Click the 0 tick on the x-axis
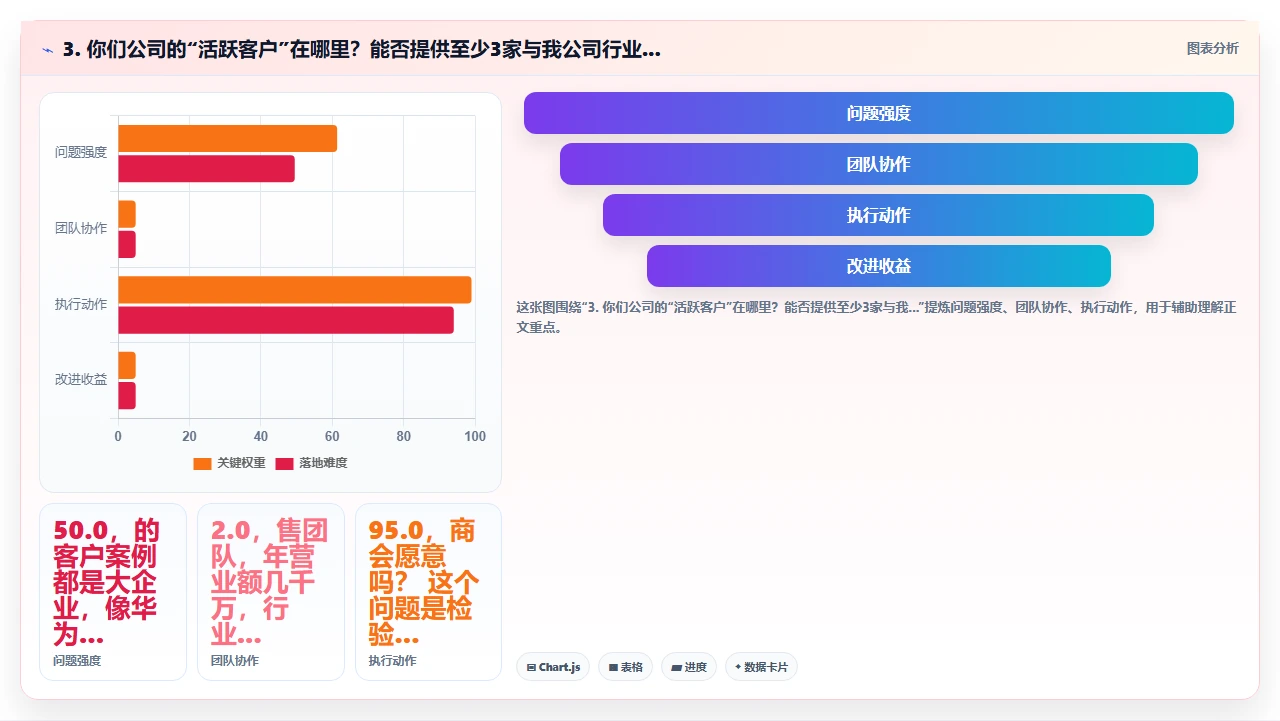The image size is (1280, 721). (118, 436)
